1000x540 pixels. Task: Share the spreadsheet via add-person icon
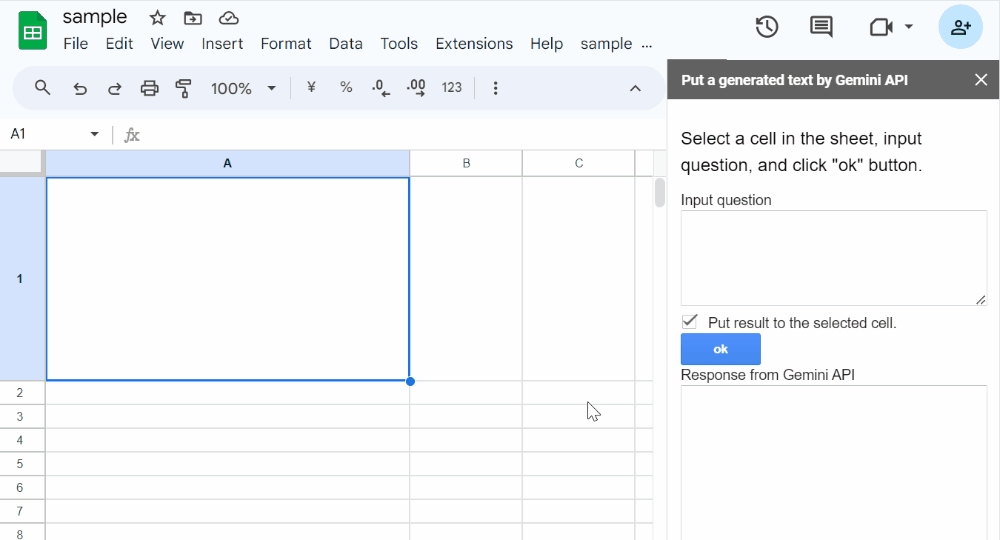tap(960, 27)
